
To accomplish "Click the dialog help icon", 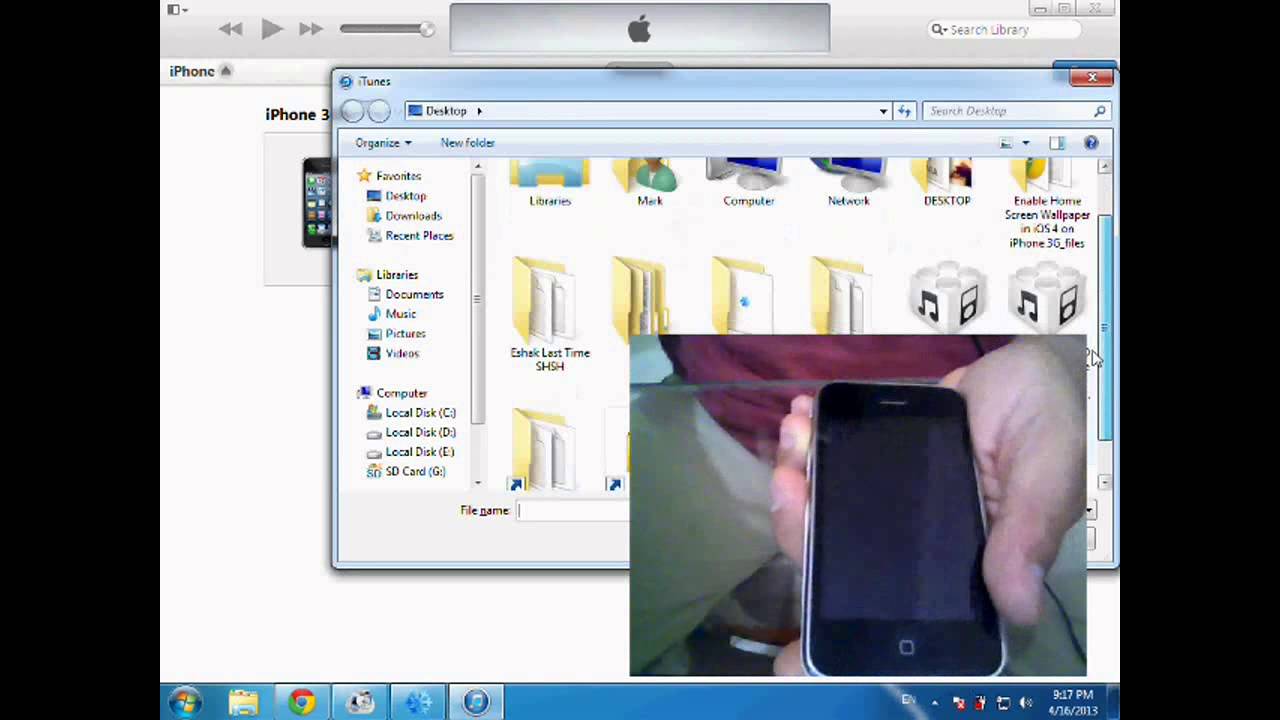I will 1091,143.
